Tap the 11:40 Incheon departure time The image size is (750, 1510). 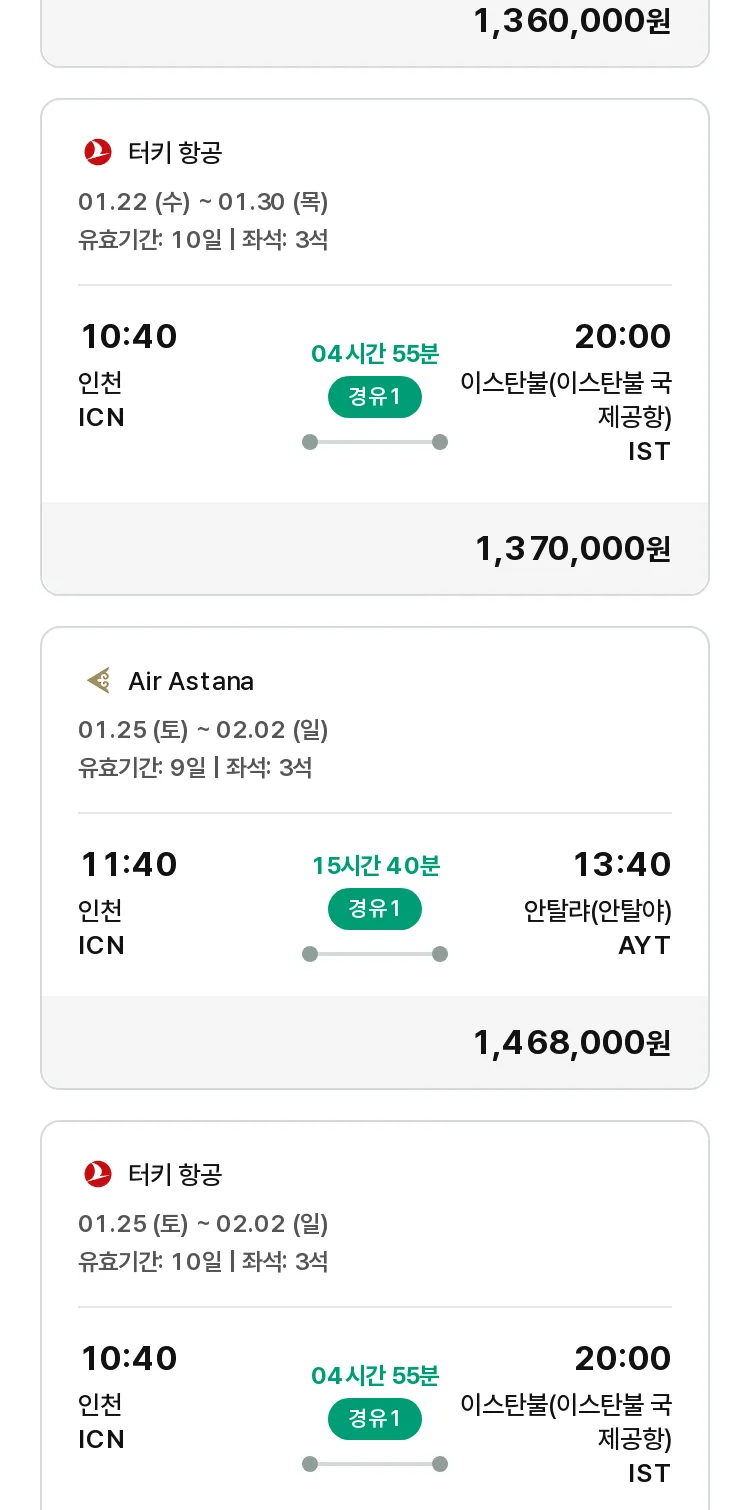[128, 864]
